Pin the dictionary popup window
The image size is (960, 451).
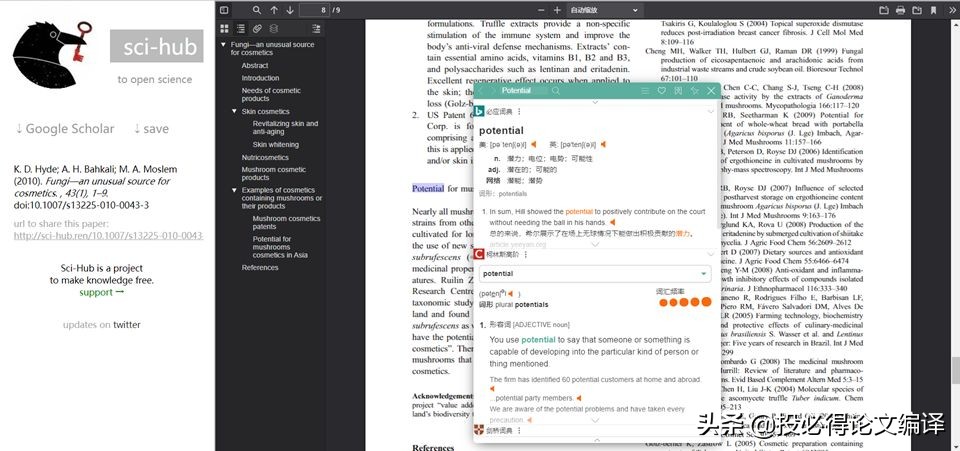[694, 91]
